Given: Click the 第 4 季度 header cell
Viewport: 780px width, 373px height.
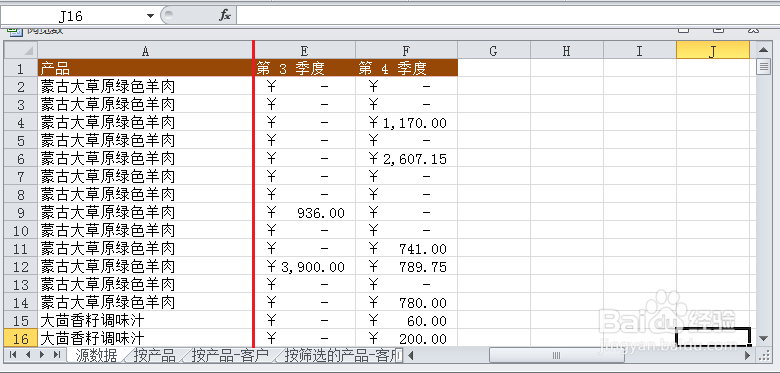Looking at the screenshot, I should click(x=406, y=68).
